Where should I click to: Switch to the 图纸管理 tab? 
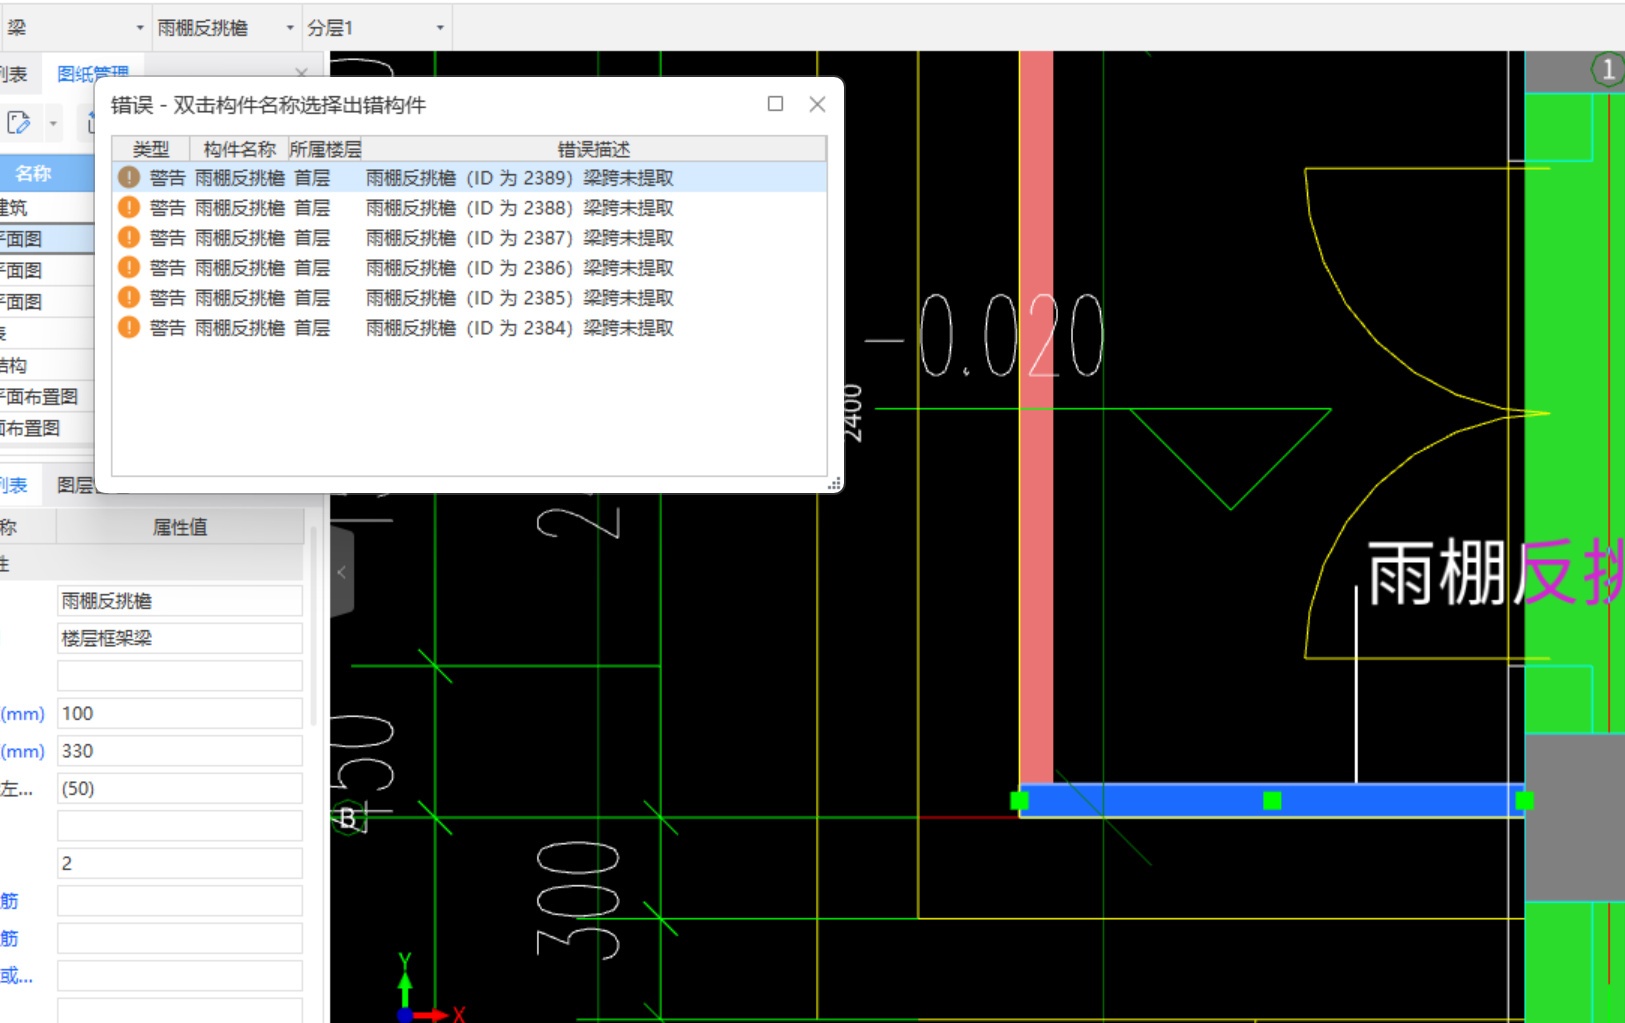click(93, 74)
